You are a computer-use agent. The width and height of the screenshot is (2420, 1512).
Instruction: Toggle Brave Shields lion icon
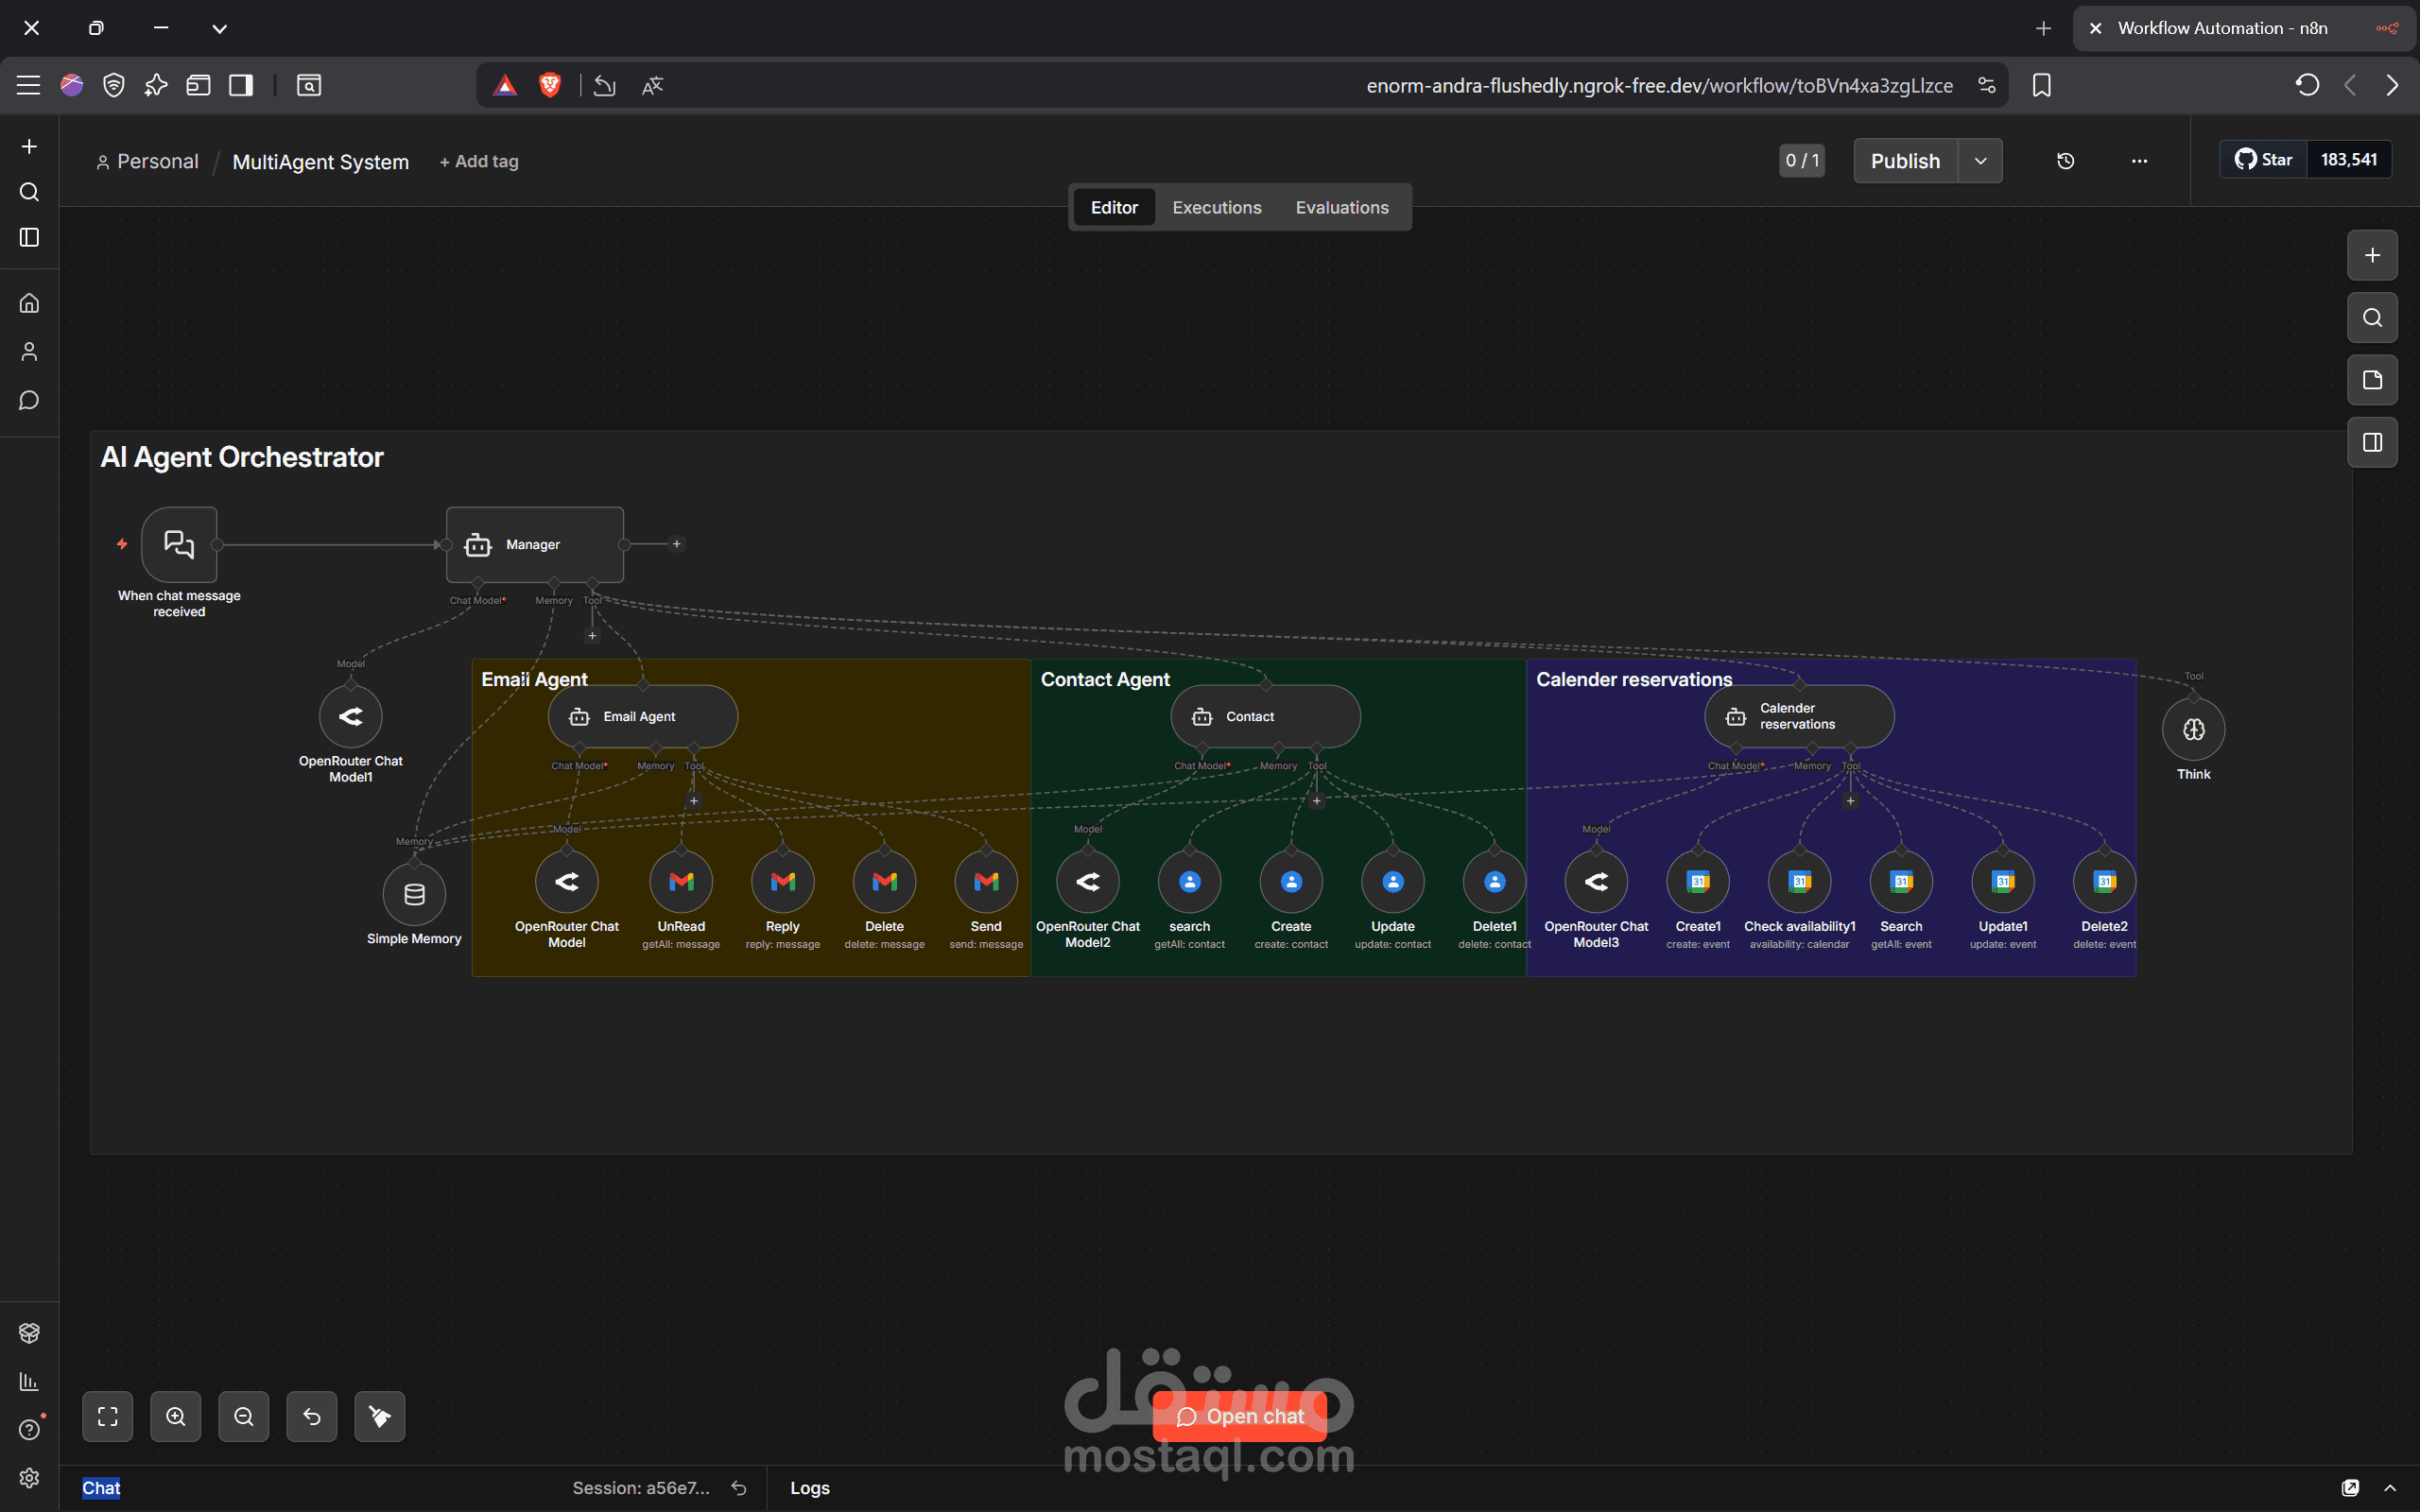549,85
